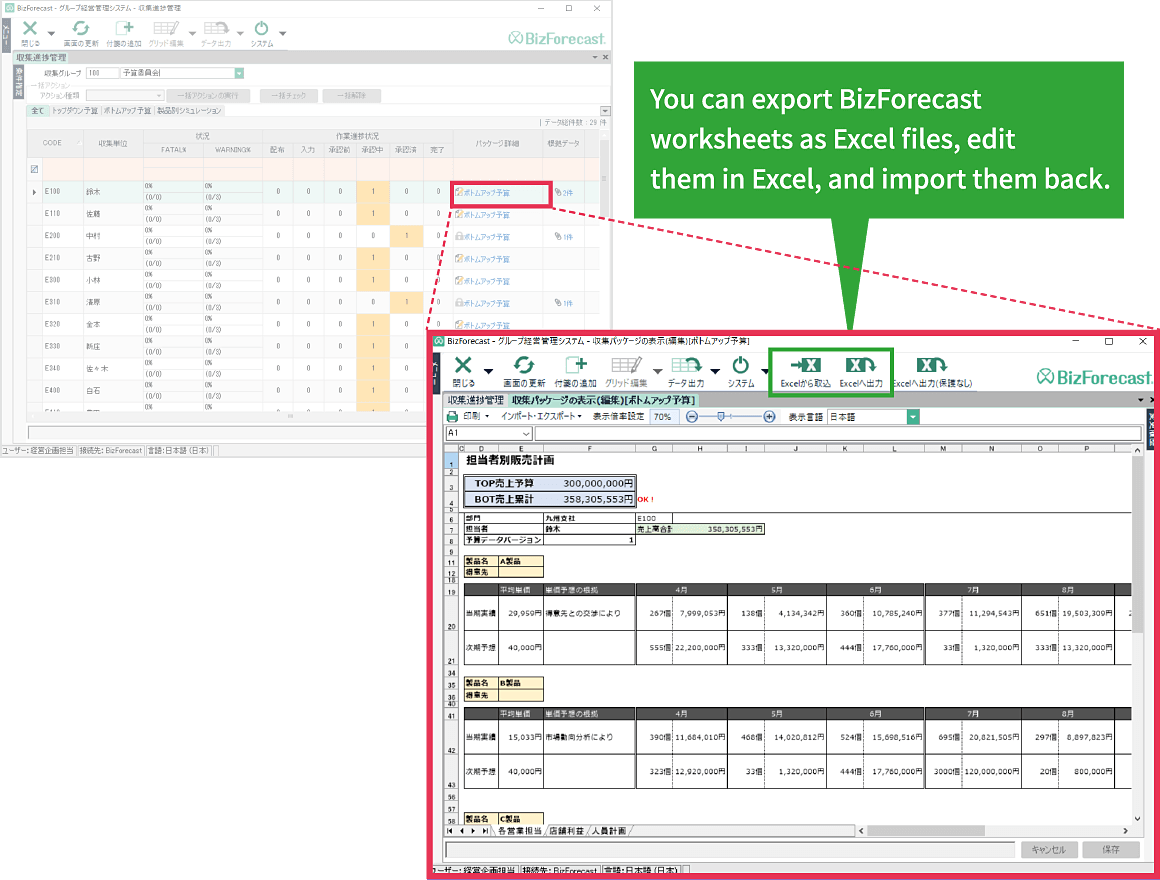The height and width of the screenshot is (880, 1160).
Task: Select the 収集パッケージの表示(編集) tab
Action: (x=603, y=400)
